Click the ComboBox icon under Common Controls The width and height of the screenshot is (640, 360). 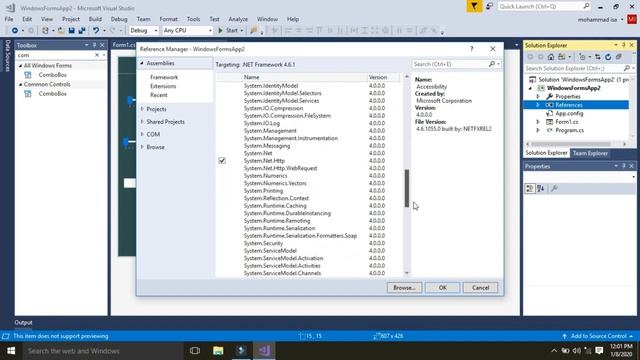pos(28,94)
